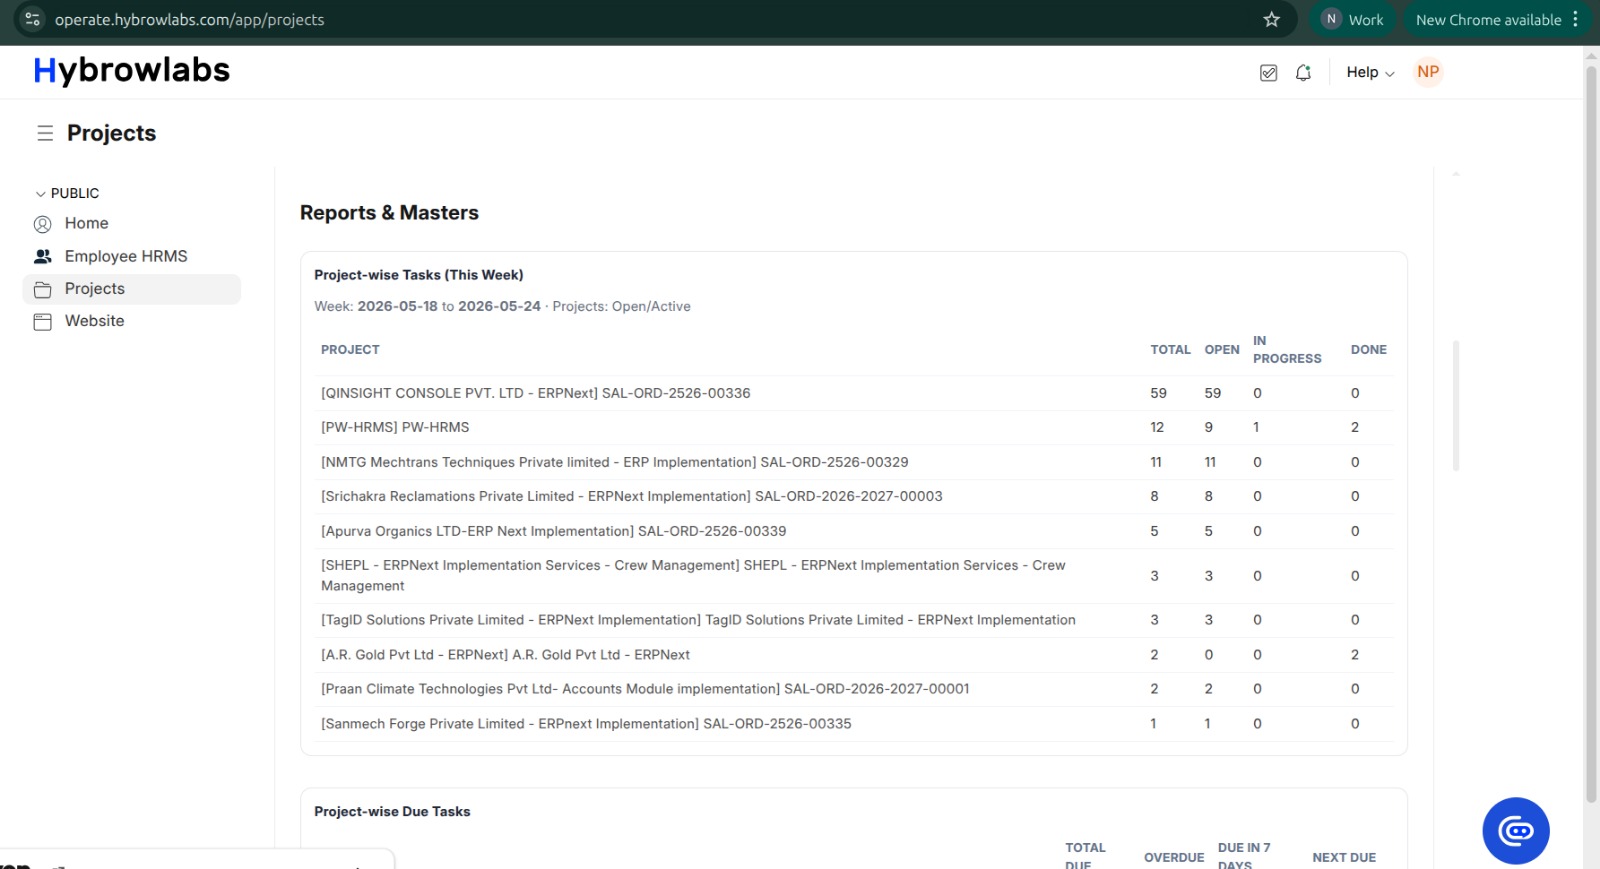The width and height of the screenshot is (1600, 869).
Task: Select Projects in the sidebar
Action: (x=131, y=289)
